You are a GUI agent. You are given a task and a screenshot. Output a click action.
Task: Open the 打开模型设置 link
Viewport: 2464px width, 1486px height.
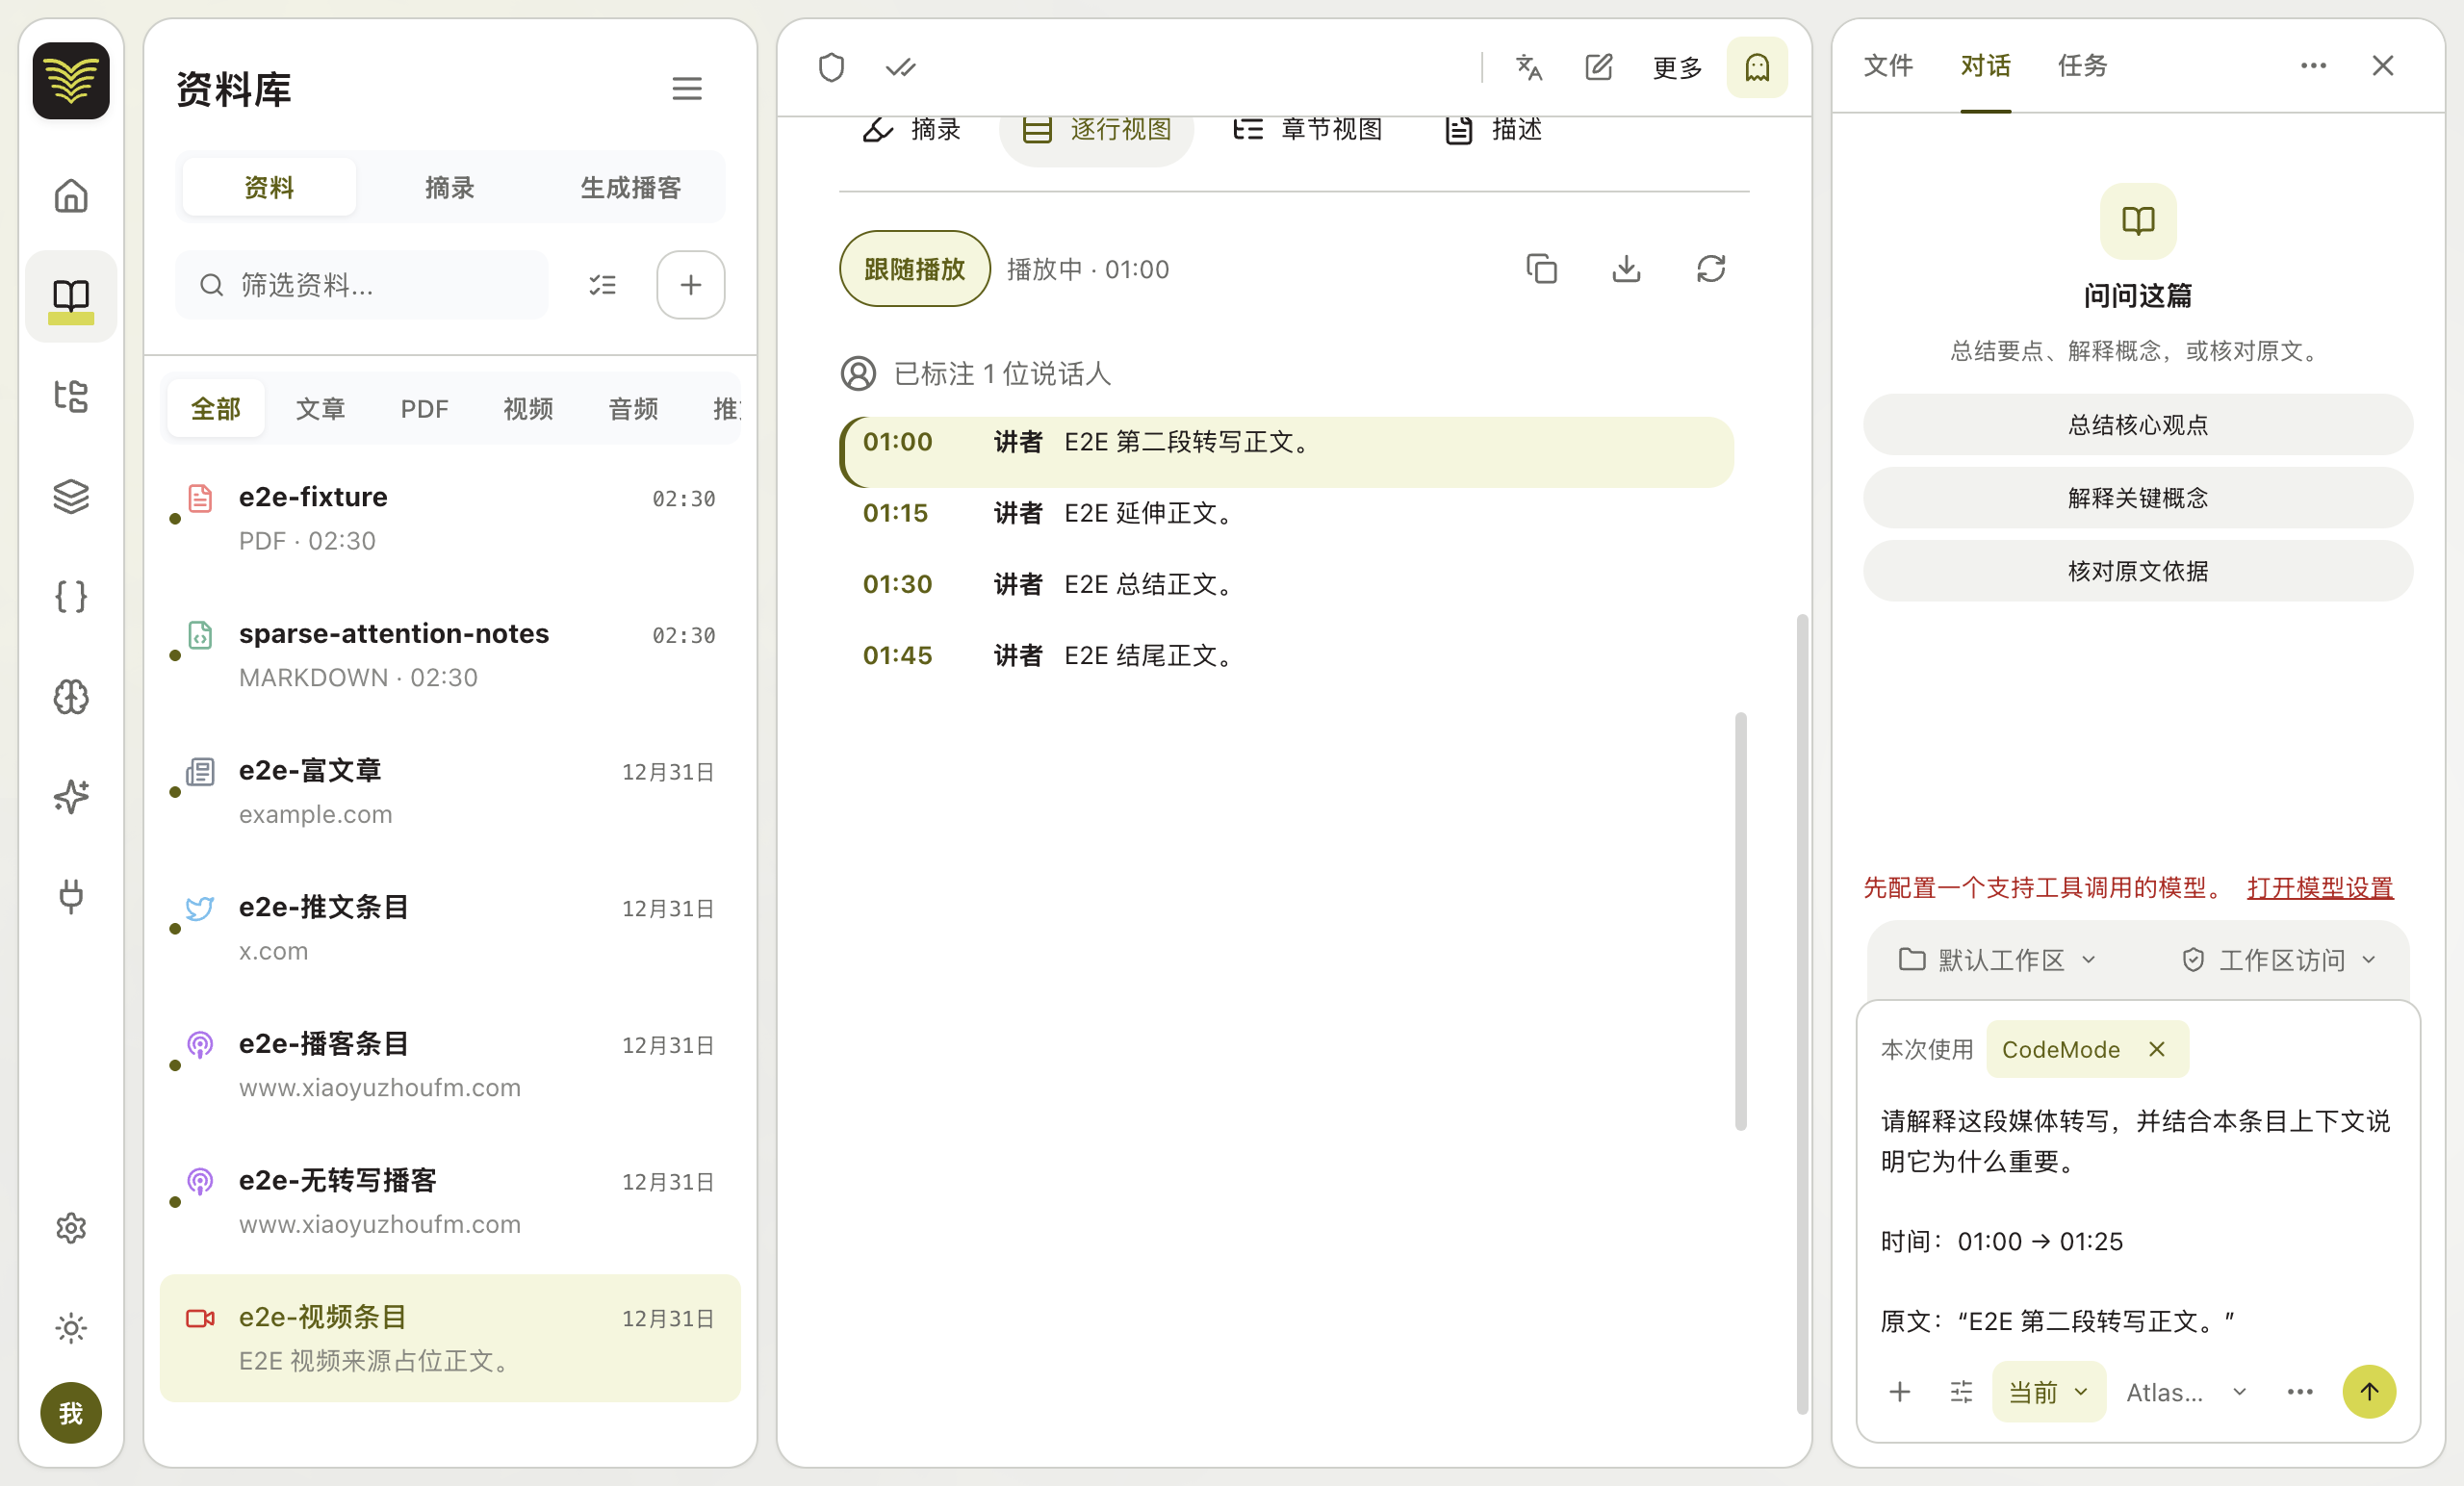(2320, 887)
